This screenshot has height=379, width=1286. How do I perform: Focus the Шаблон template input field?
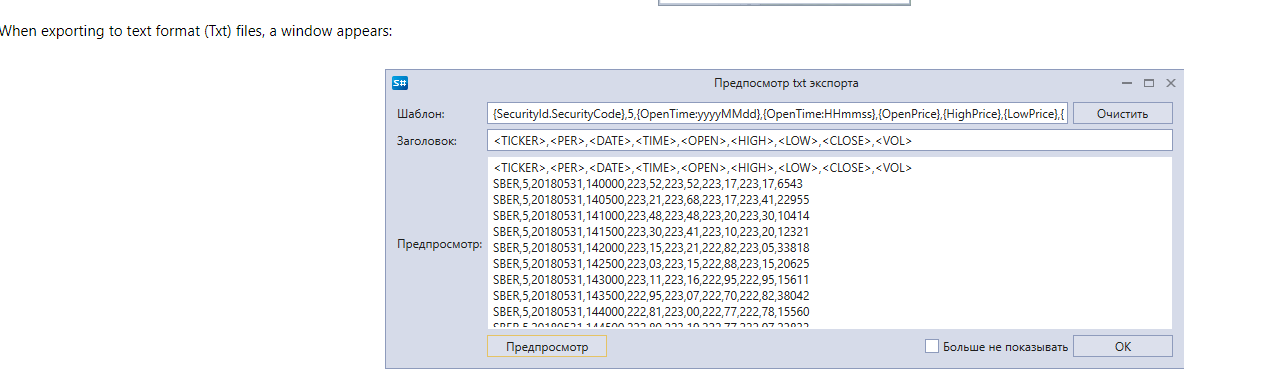[x=778, y=114]
